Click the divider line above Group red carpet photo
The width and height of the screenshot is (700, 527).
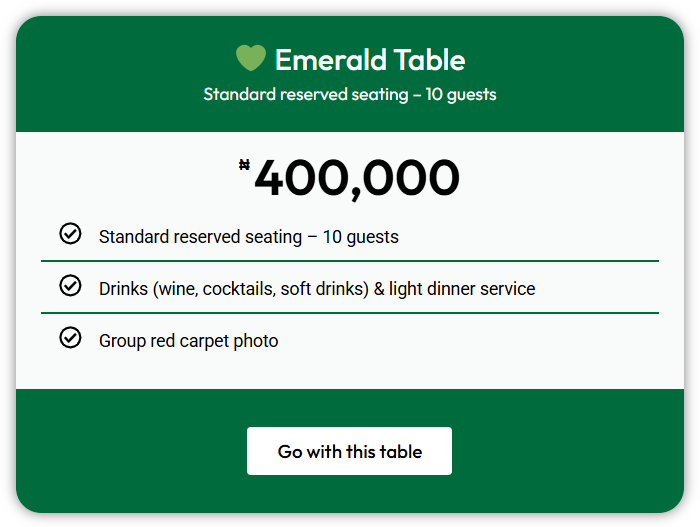coord(350,313)
